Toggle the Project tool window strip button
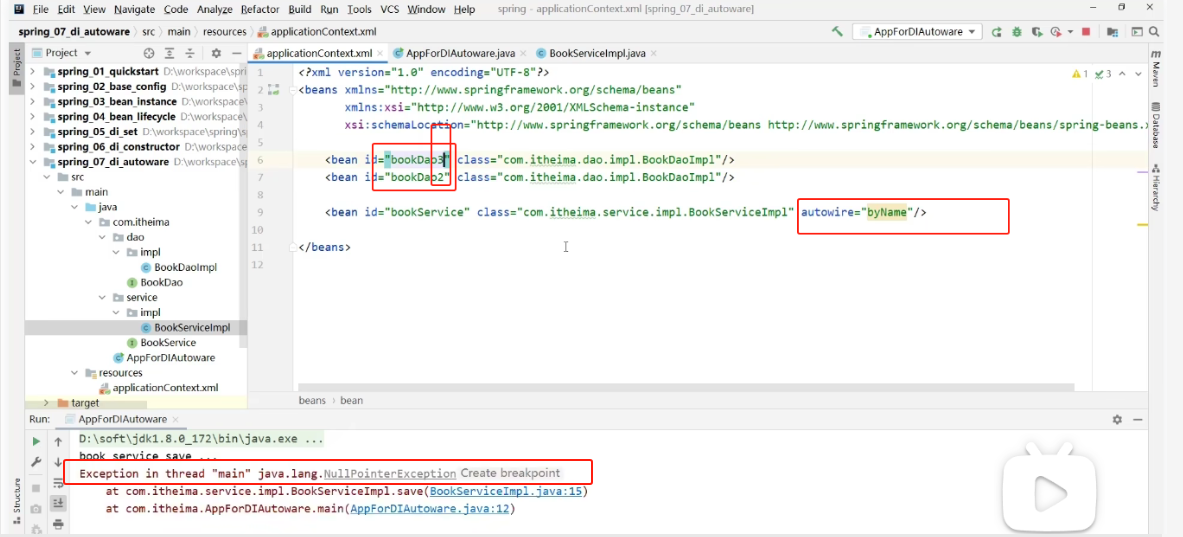The width and height of the screenshot is (1183, 537). click(15, 68)
